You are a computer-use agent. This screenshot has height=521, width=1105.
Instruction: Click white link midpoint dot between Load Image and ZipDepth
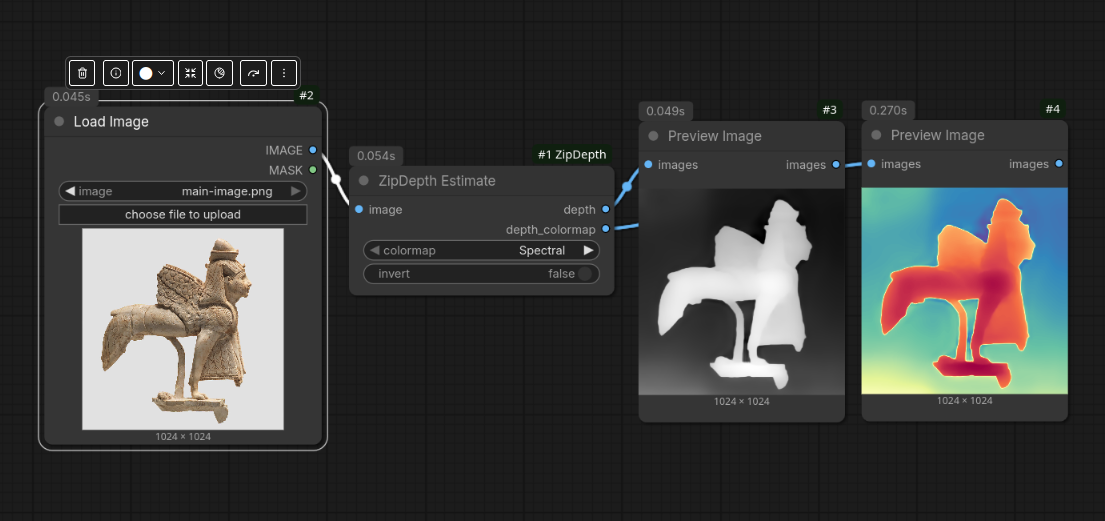click(336, 179)
